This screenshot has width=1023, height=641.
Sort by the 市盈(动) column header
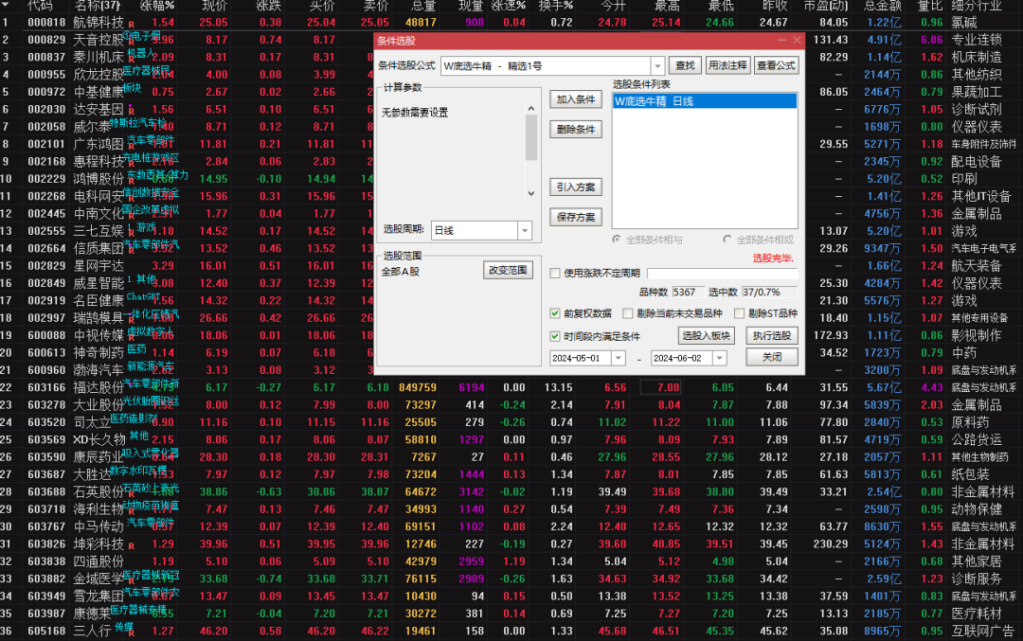pos(826,6)
